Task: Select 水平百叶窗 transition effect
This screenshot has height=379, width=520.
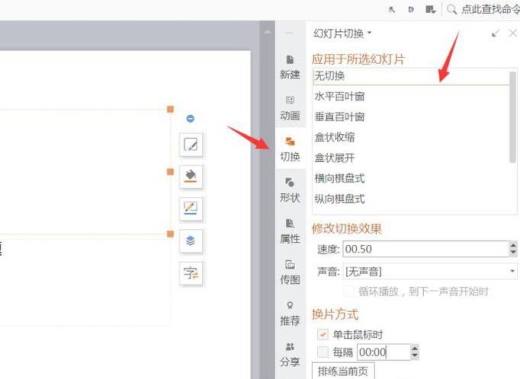Action: (411, 96)
